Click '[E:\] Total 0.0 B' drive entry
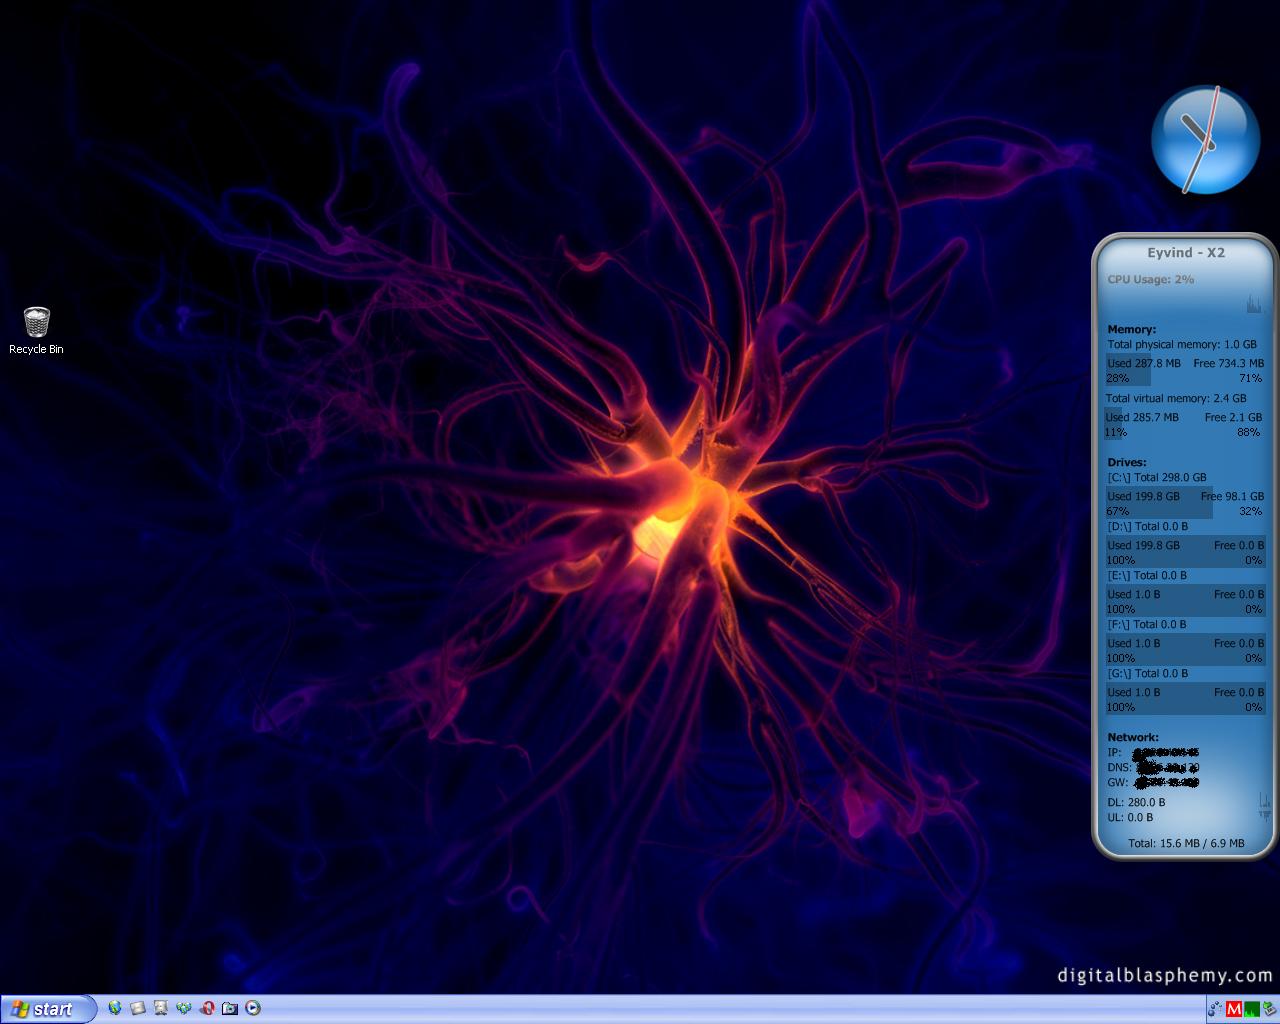Viewport: 1280px width, 1024px height. pos(1147,576)
